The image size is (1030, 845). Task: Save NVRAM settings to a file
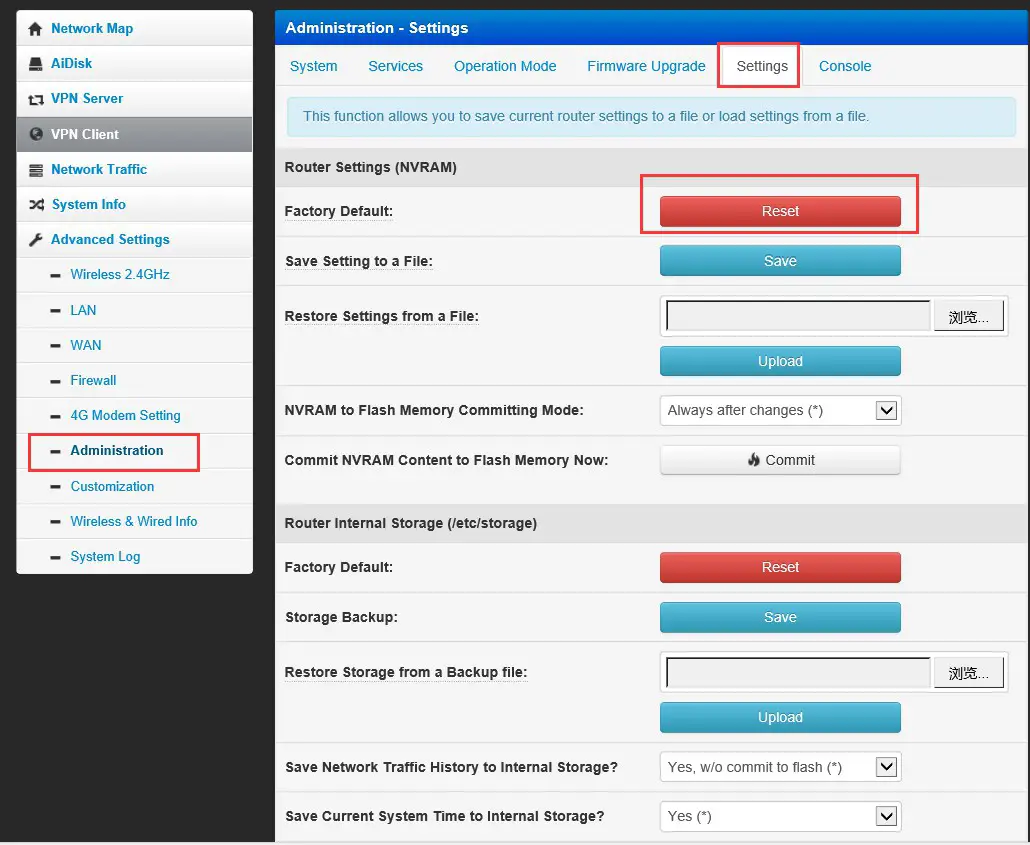780,261
